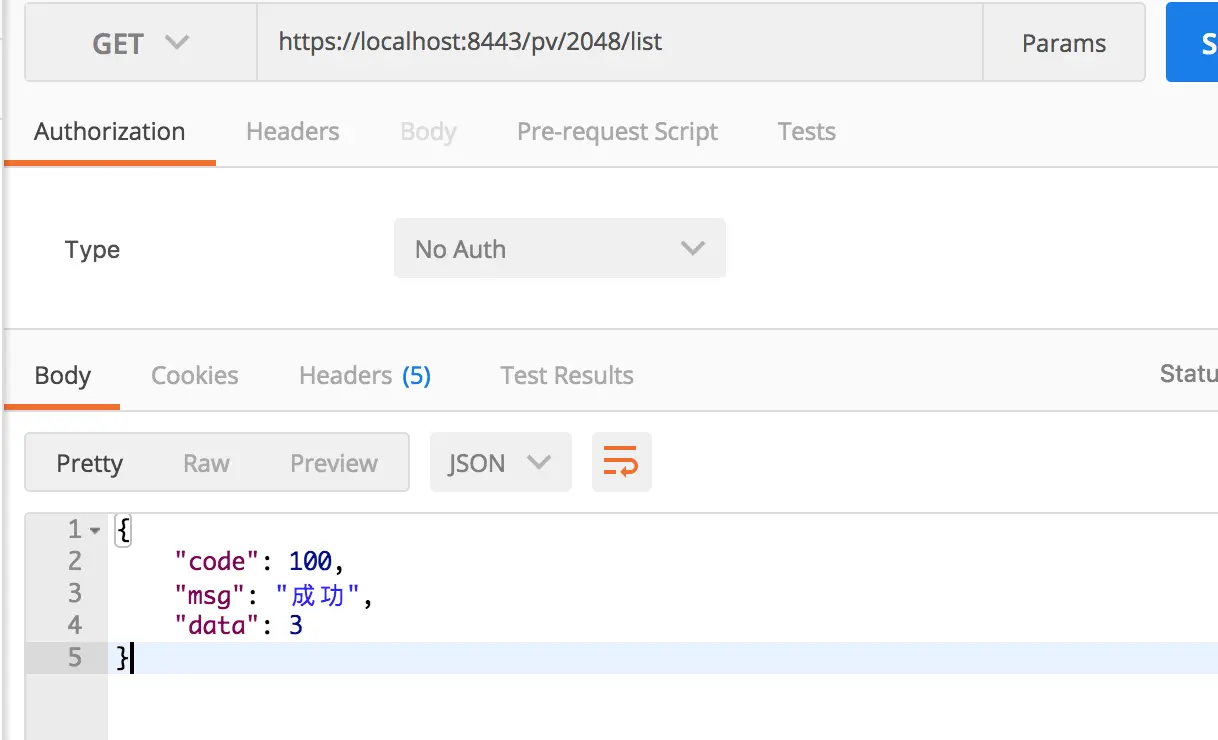Open the Test Results tab
The image size is (1218, 740).
click(x=566, y=376)
